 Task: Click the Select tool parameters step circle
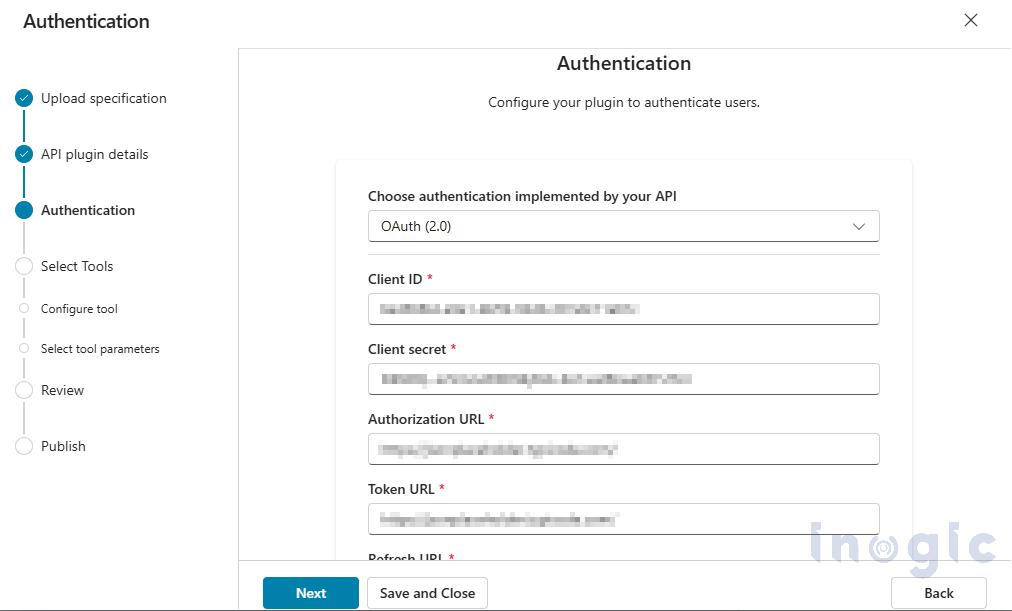pyautogui.click(x=24, y=349)
